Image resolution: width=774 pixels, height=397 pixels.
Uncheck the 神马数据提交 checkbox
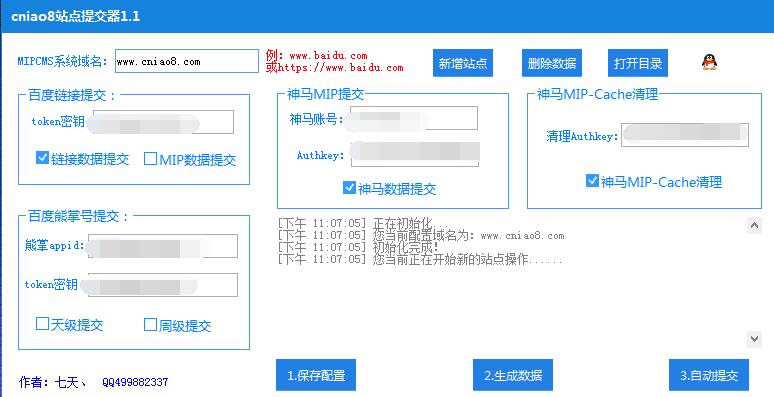coord(349,188)
